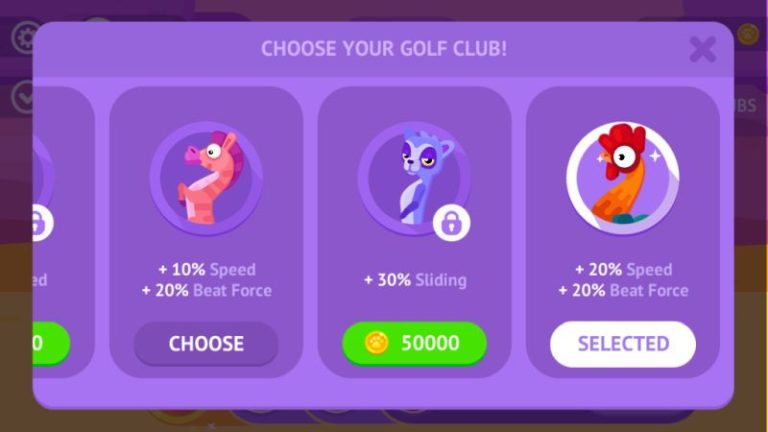Tap the paw coin icon on the 50000 button
Screen dimensions: 768x432
coord(377,343)
